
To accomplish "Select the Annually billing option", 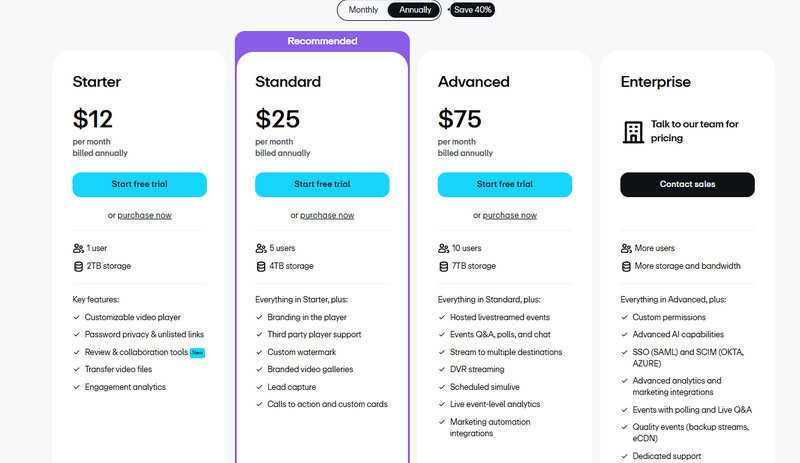I will (415, 10).
